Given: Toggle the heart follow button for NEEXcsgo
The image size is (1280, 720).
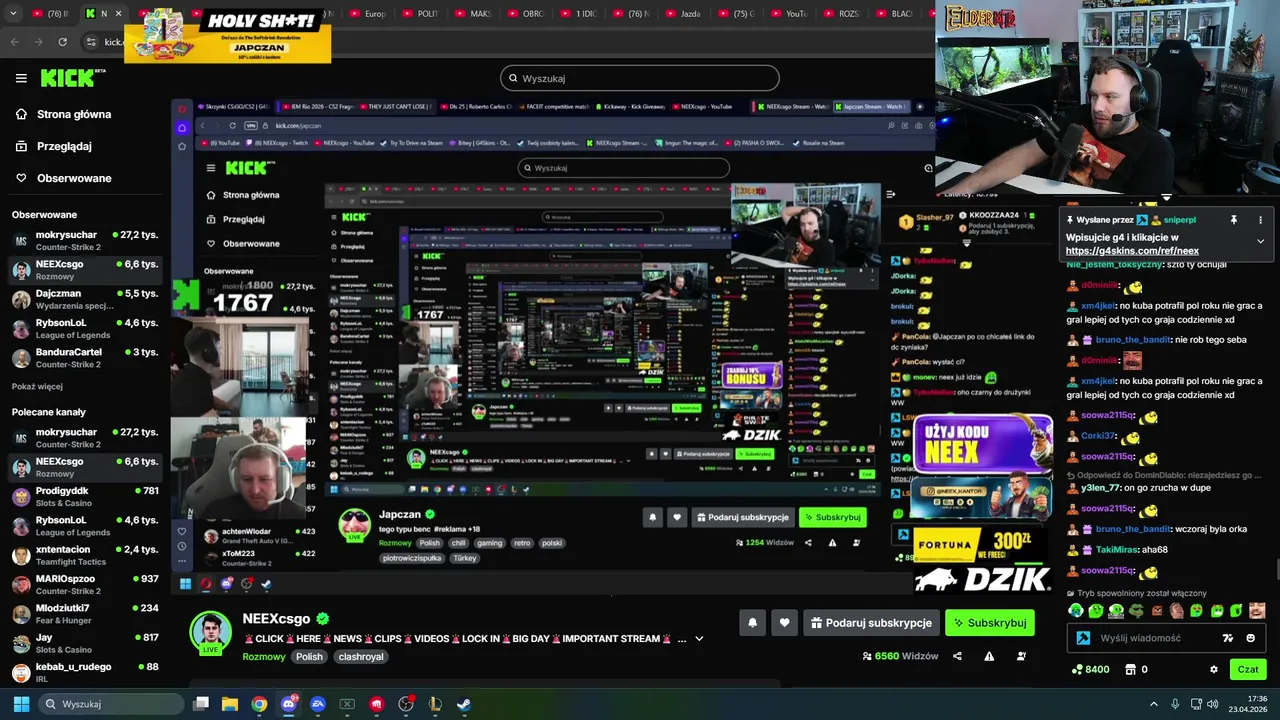Looking at the screenshot, I should point(785,623).
